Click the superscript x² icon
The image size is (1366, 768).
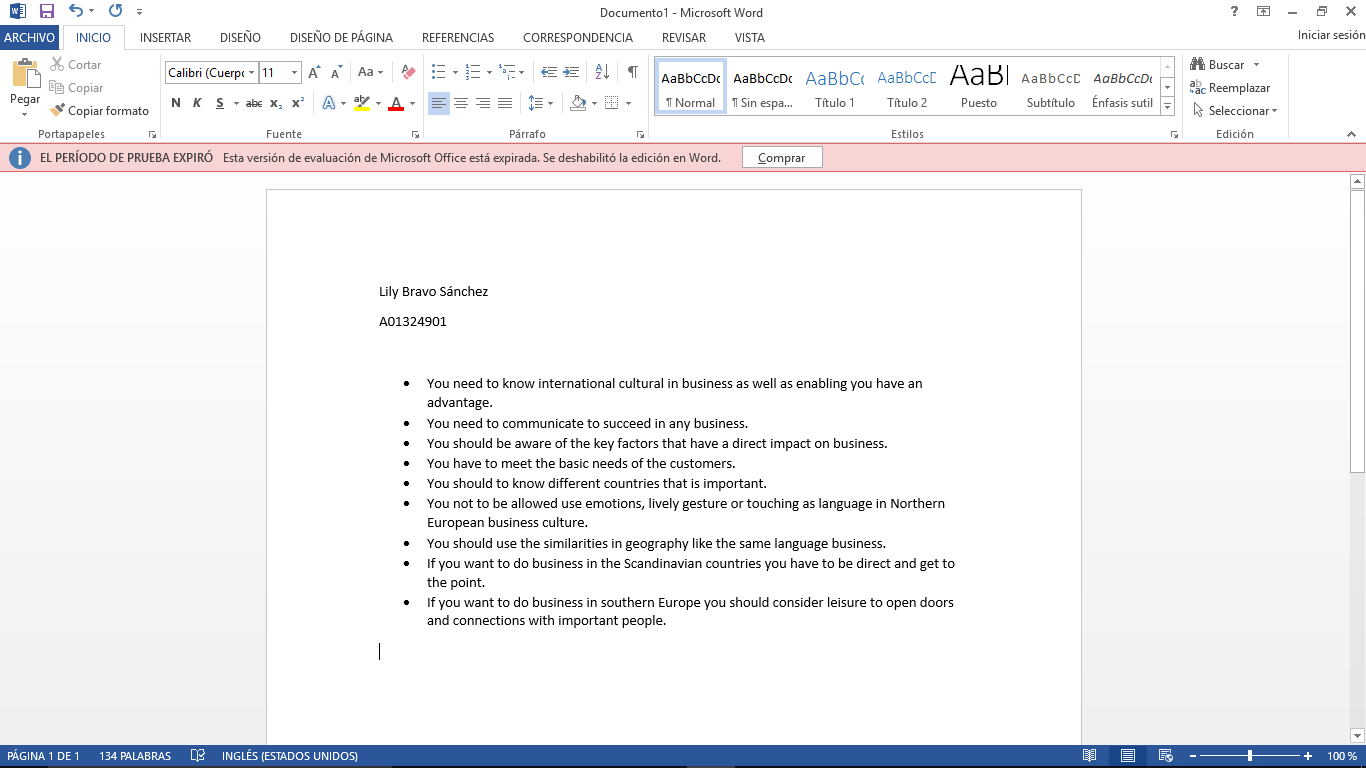pos(298,103)
